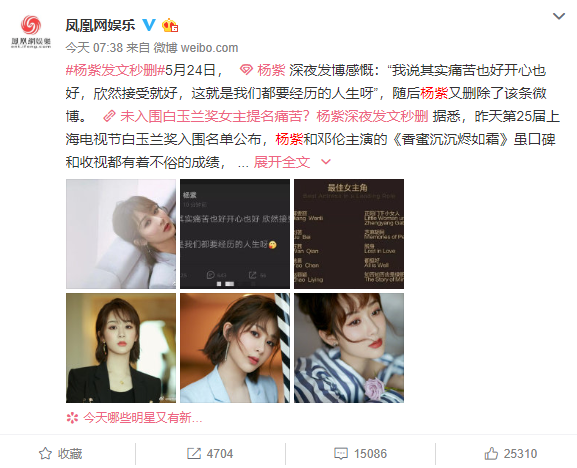Click the gold crown membership badge
The height and width of the screenshot is (468, 577).
coord(170,25)
